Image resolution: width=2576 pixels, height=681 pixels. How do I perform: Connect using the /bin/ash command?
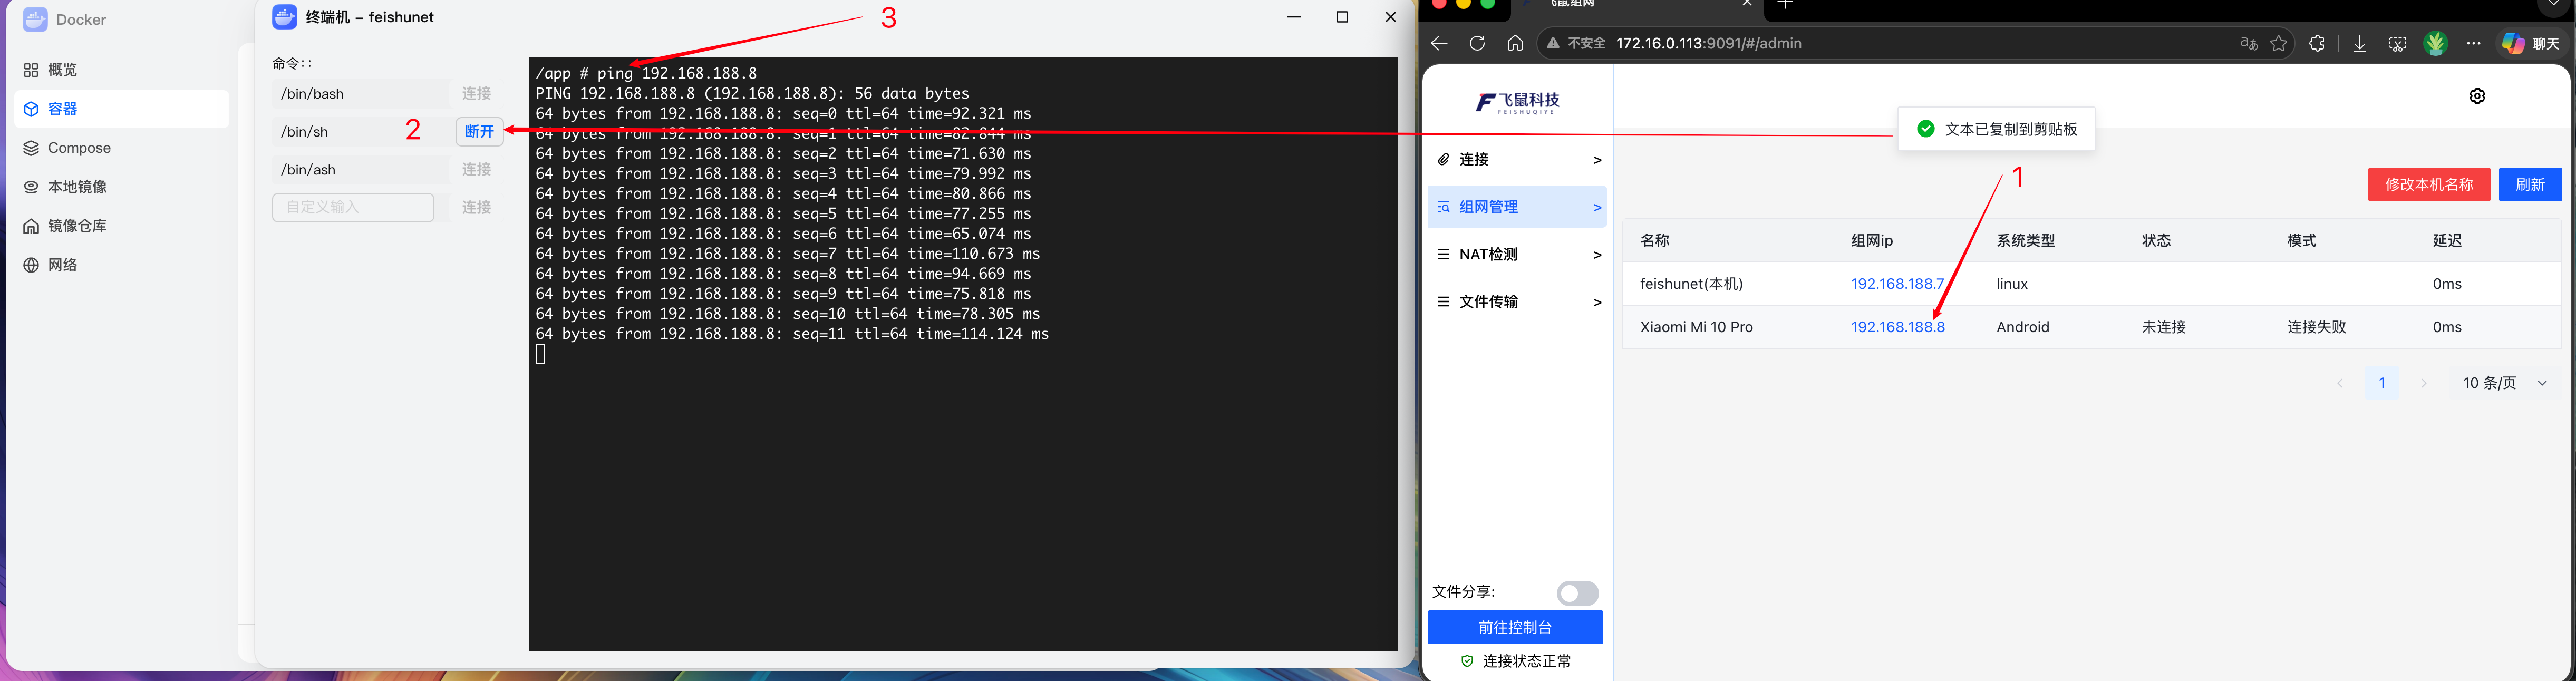point(476,170)
